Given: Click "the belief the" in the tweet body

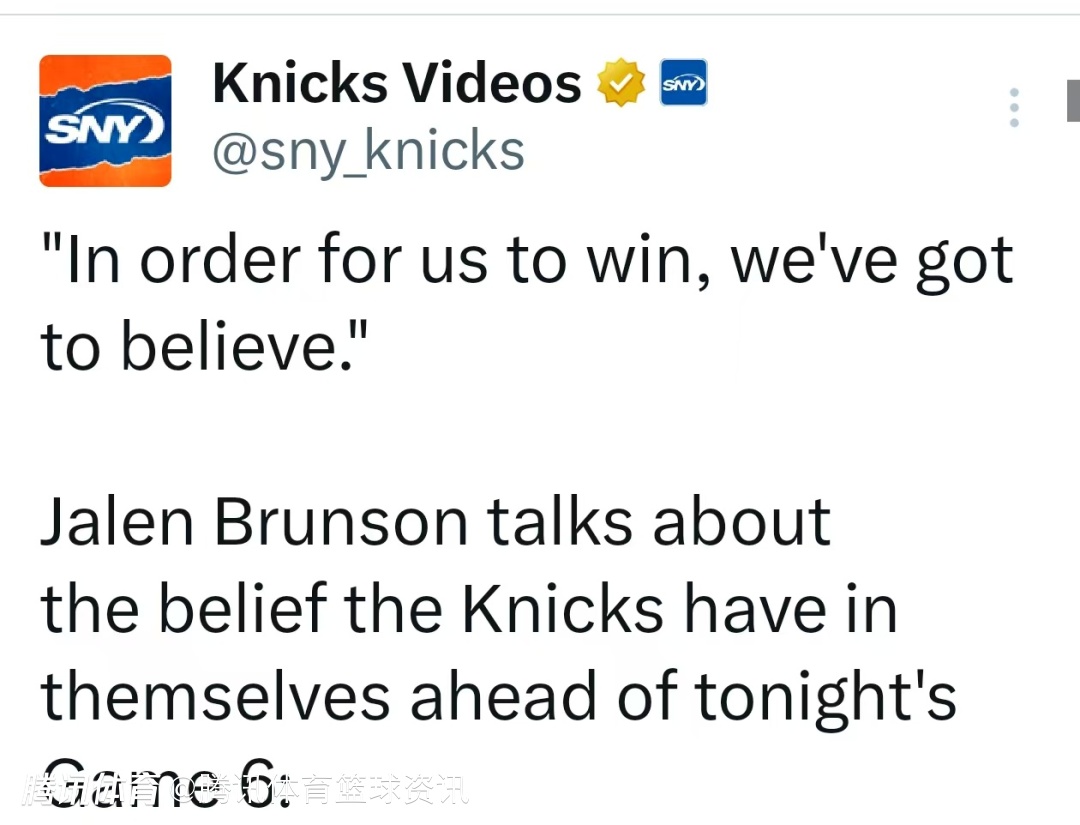Looking at the screenshot, I should tap(242, 608).
